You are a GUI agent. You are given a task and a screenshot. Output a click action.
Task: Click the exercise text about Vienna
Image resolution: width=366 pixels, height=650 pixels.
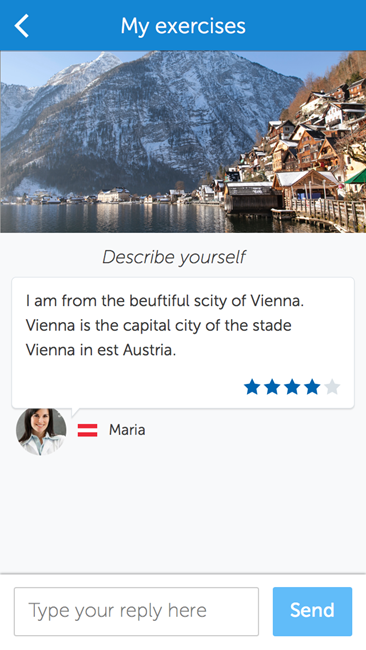tap(165, 325)
